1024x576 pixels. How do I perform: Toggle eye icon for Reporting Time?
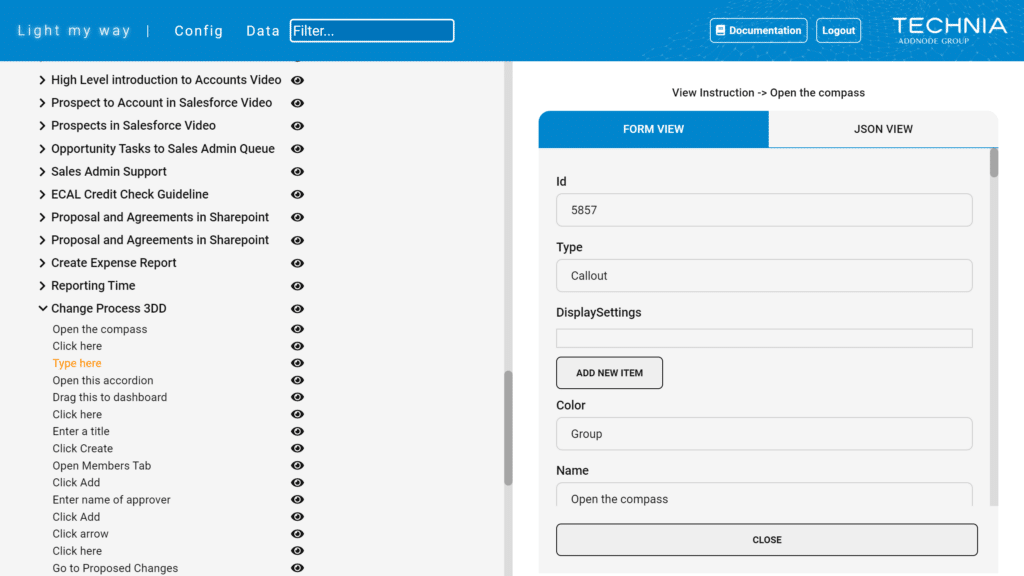297,286
